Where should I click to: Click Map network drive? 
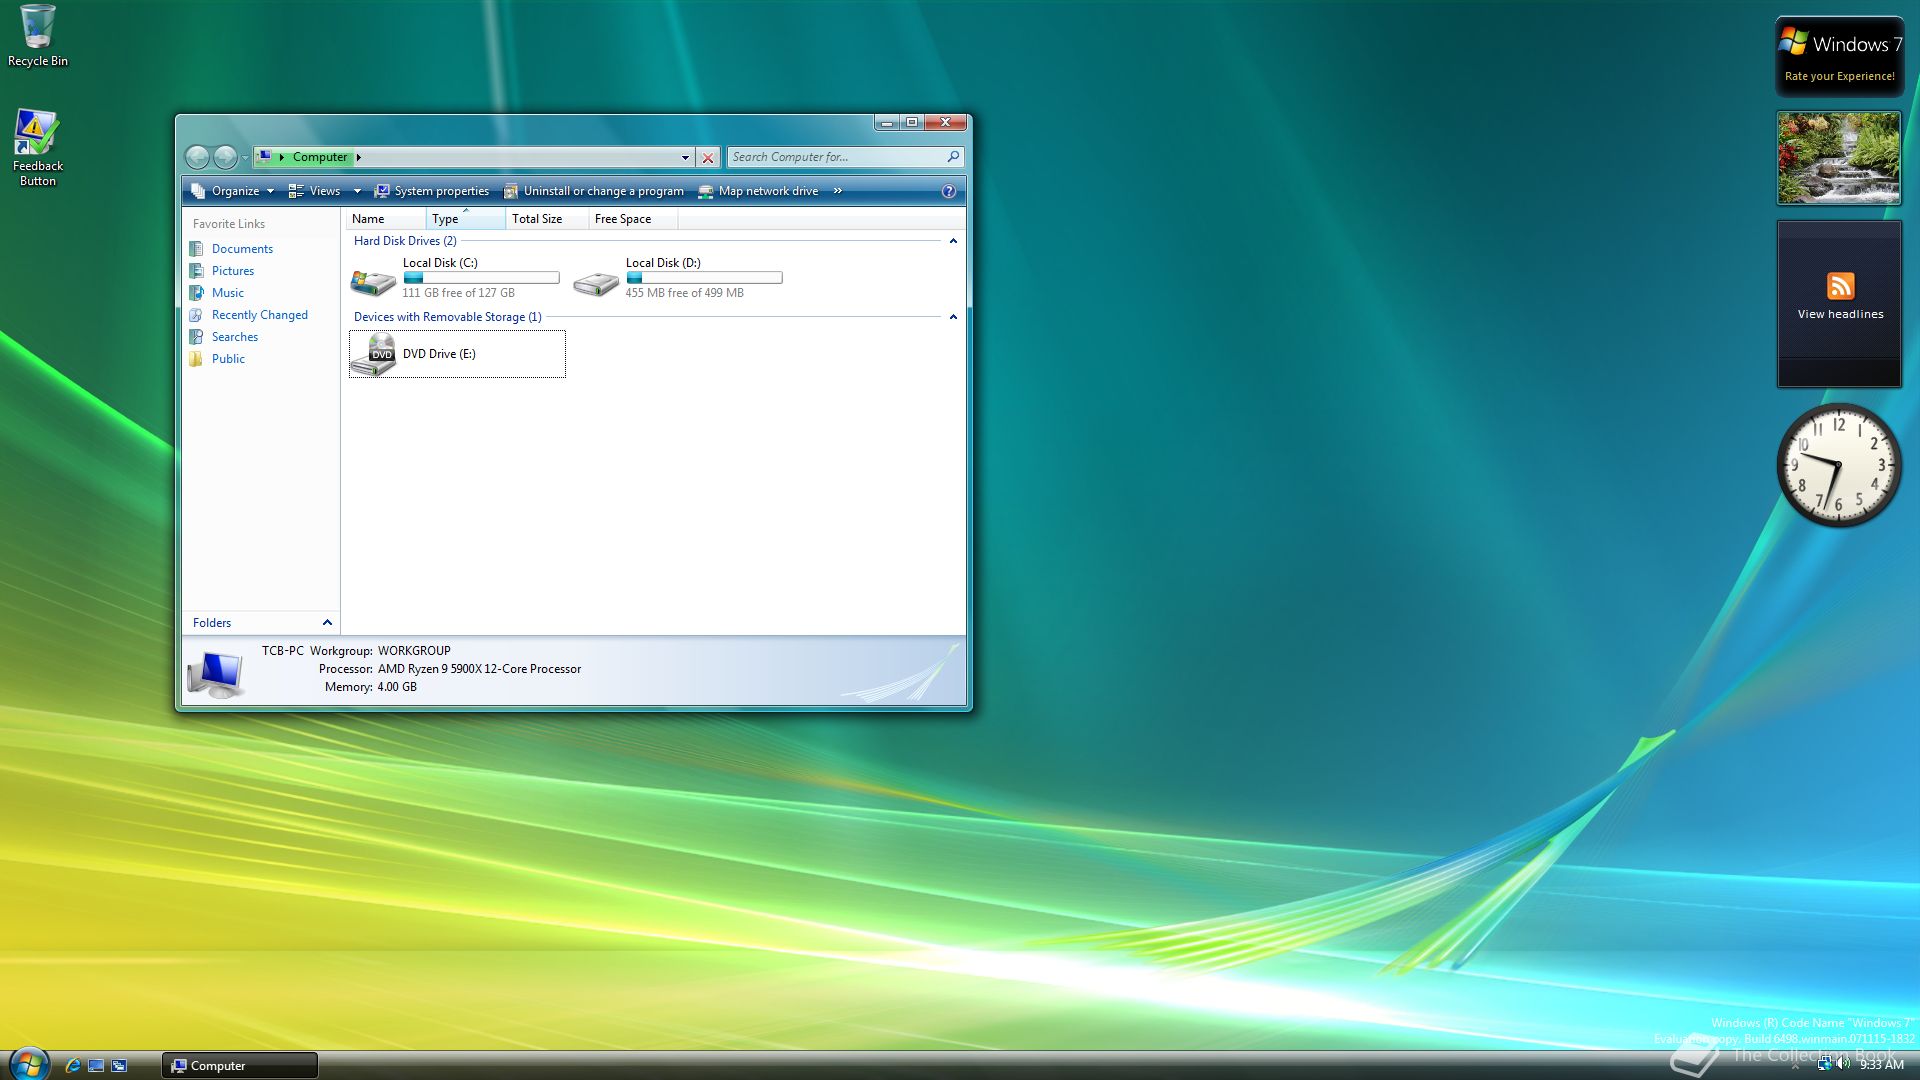(x=758, y=191)
